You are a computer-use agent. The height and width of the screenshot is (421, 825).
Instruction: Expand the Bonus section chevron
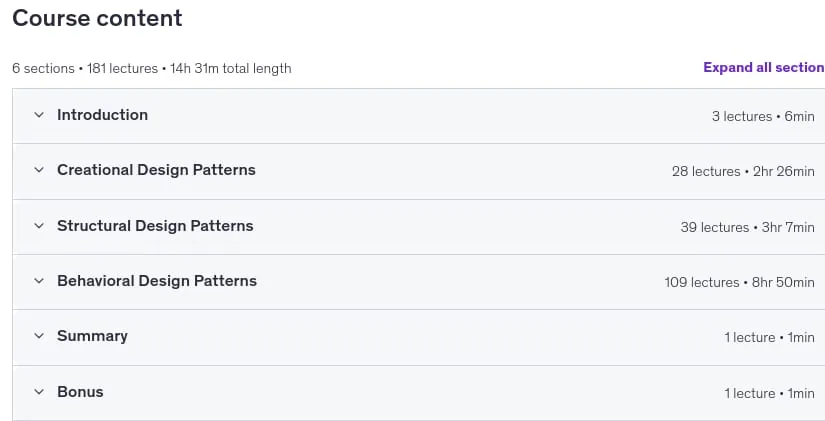coord(39,392)
